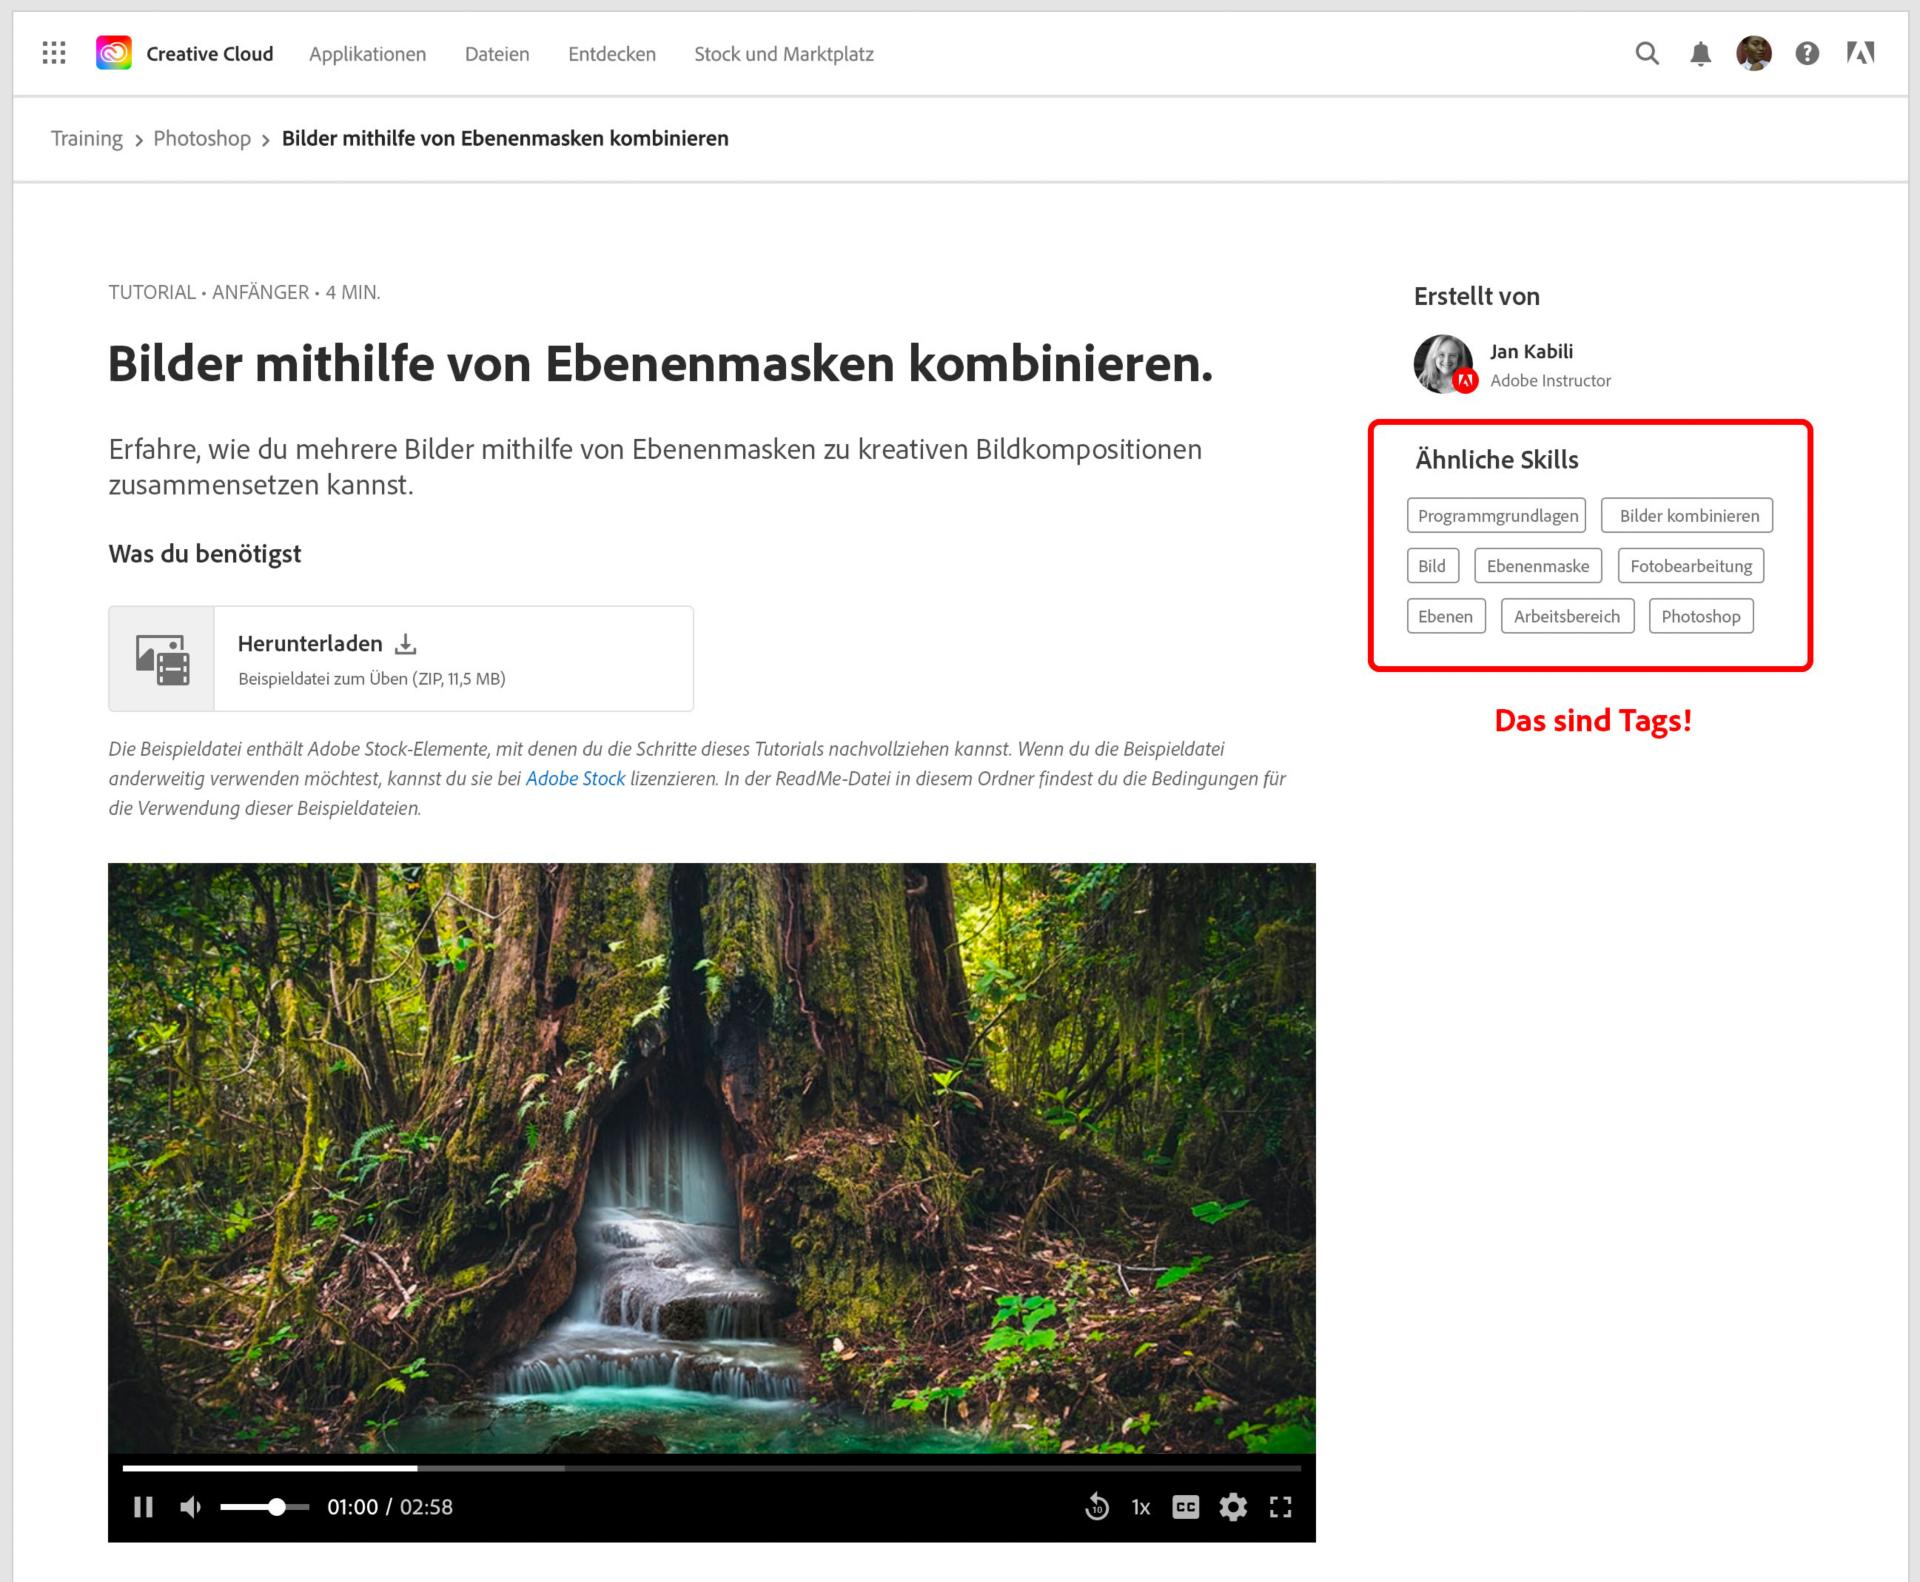The image size is (1920, 1582).
Task: Open the video playback speed selector
Action: pyautogui.click(x=1140, y=1508)
